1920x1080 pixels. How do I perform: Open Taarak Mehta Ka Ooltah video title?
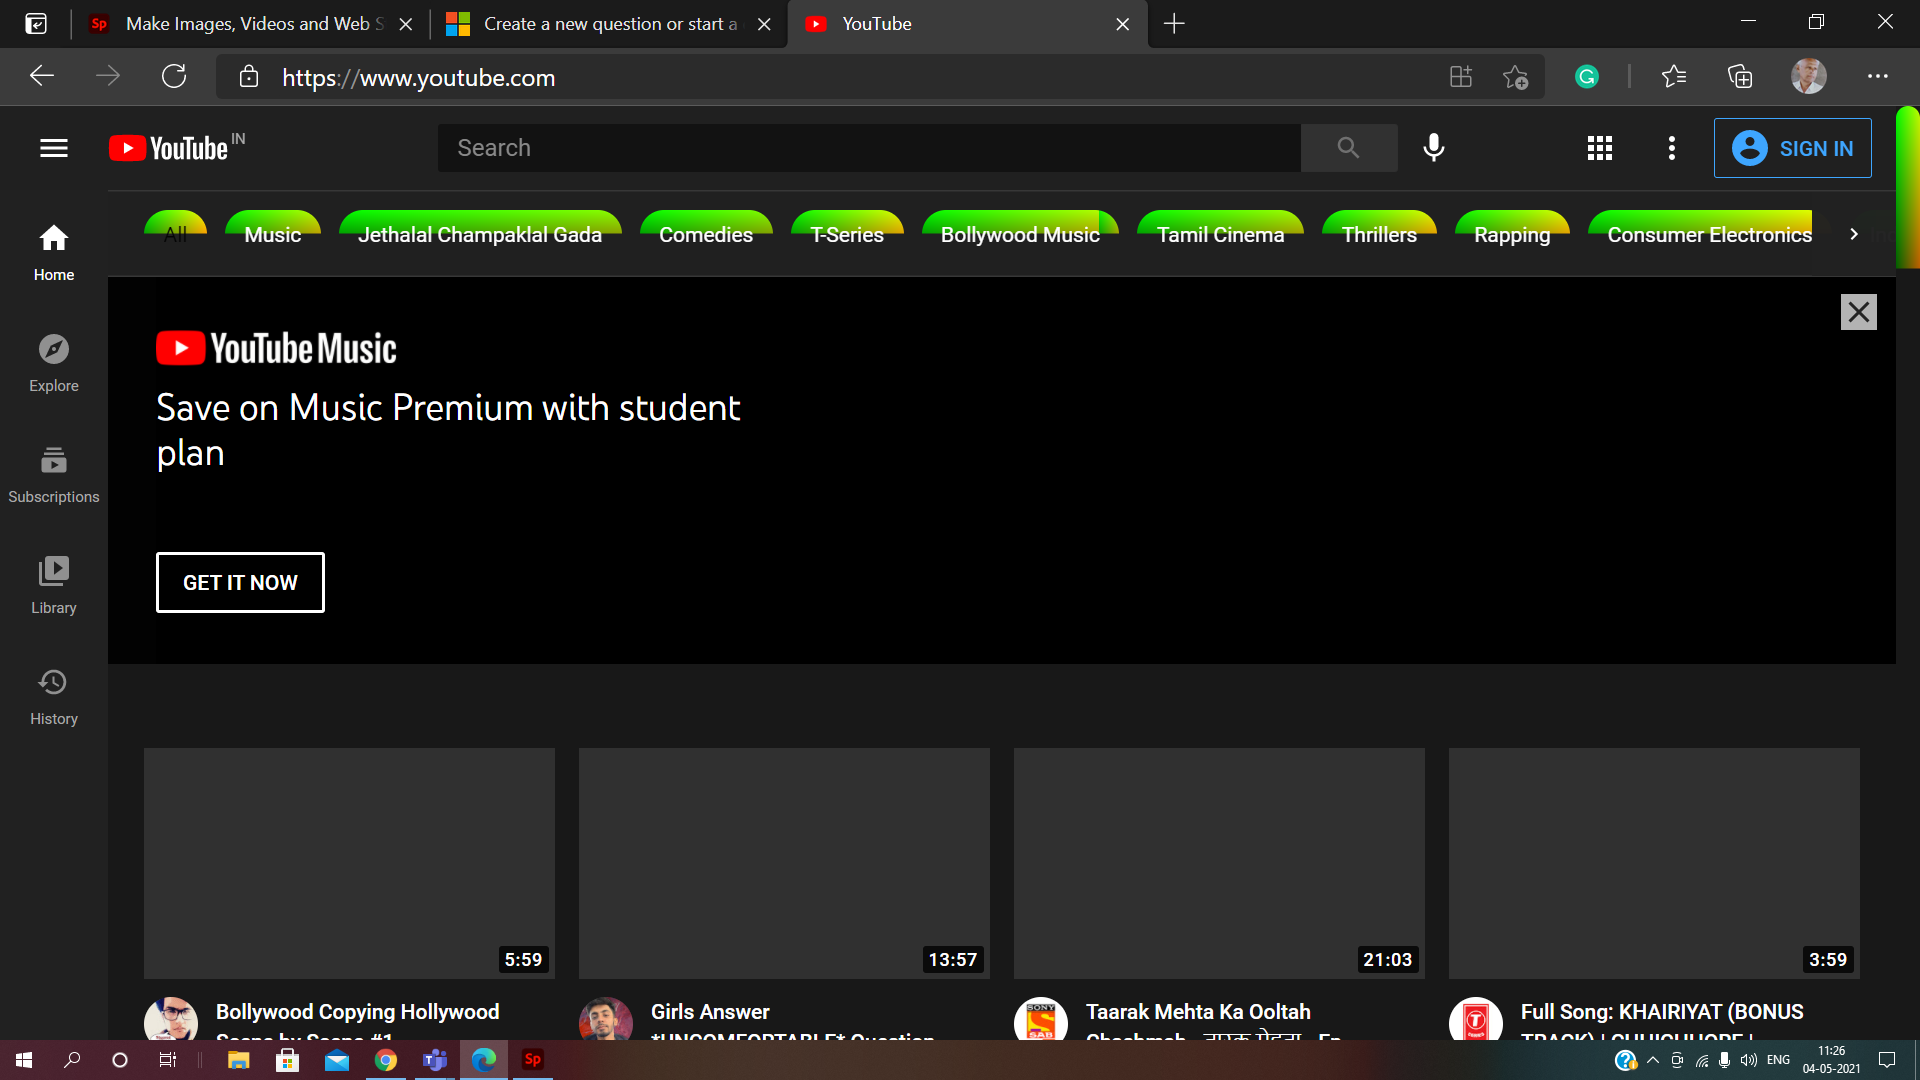[1214, 1019]
